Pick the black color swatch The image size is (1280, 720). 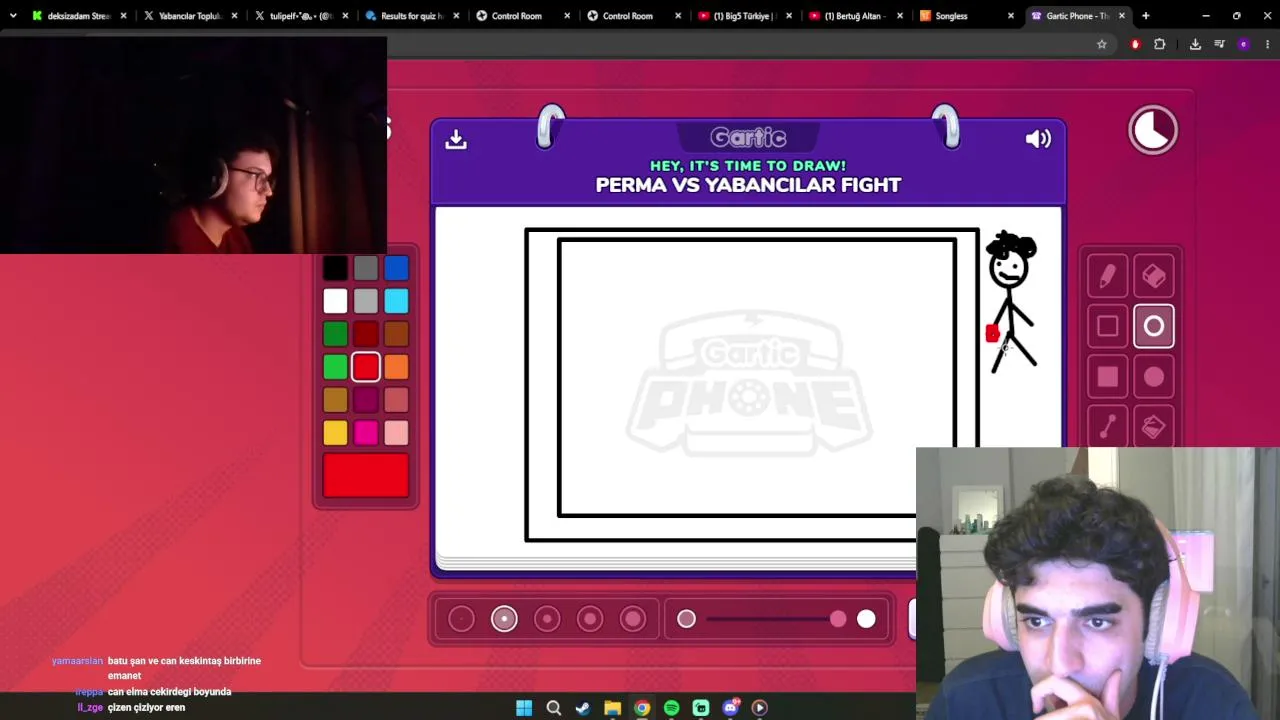335,268
